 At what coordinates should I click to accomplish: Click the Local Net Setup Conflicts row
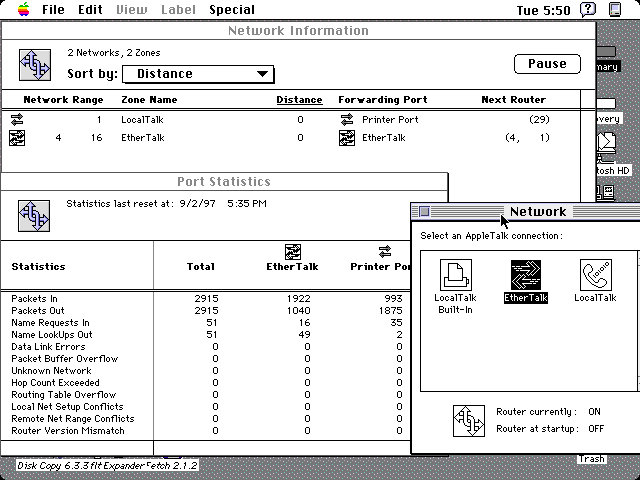(207, 407)
